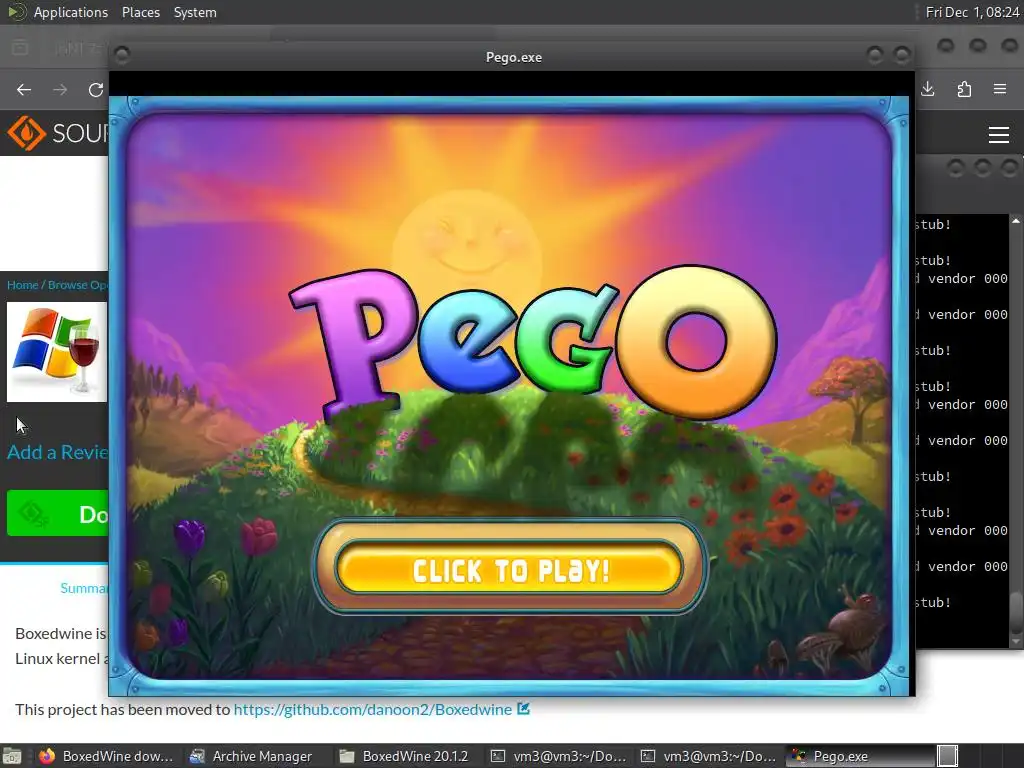The image size is (1024, 768).
Task: Click the Applications menu logo icon
Action: click(x=16, y=12)
